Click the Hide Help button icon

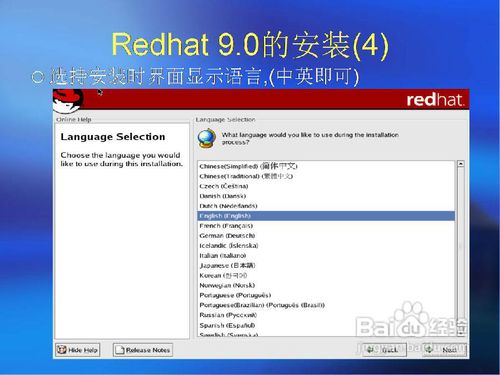click(x=62, y=350)
